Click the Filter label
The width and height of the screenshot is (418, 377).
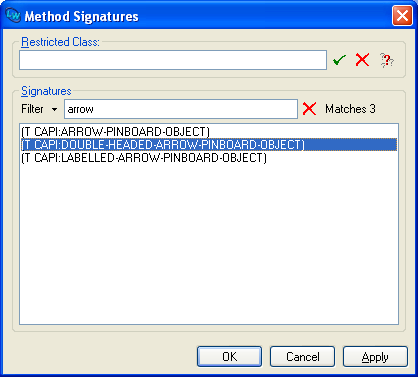click(x=32, y=109)
